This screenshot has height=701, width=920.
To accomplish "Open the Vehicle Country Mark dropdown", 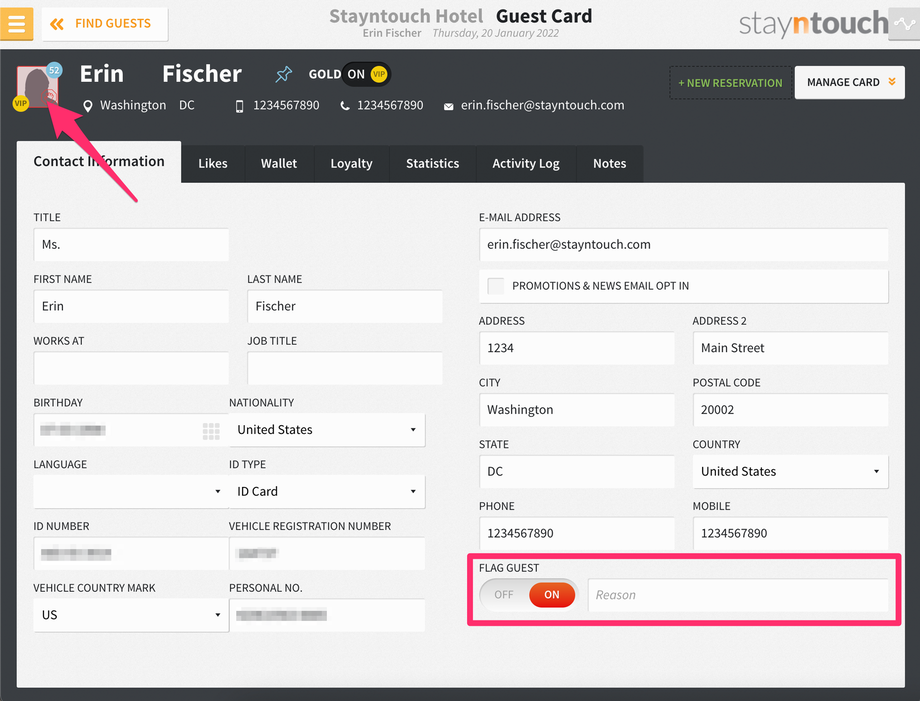I will pos(131,615).
